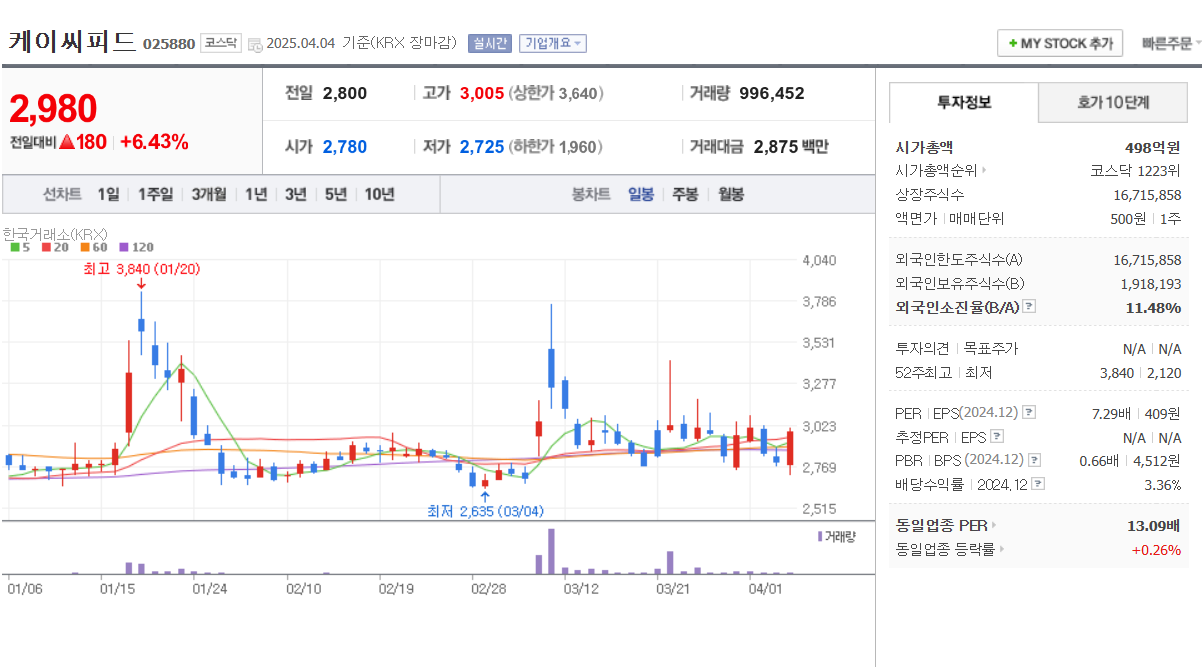
Task: Click the 전일 value 2,800
Action: [345, 93]
